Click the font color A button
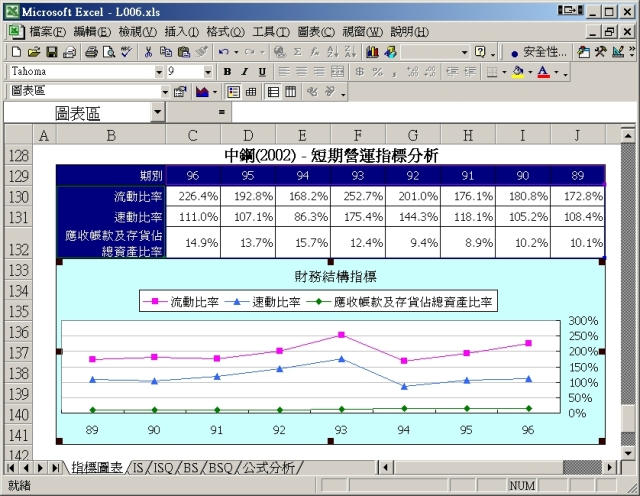Screen dimensions: 640x496 [543, 72]
